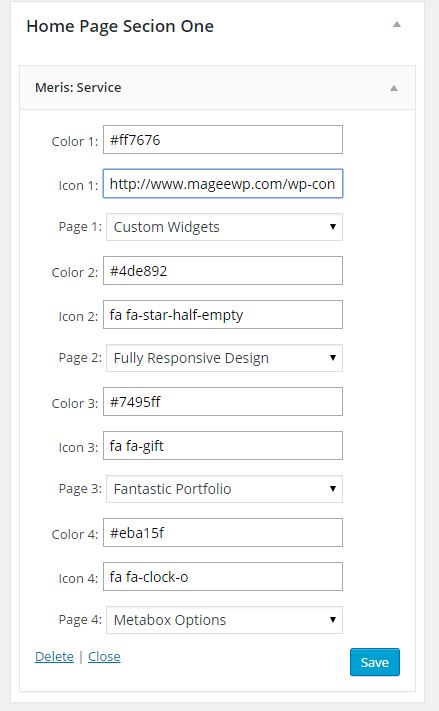Click the Close link
This screenshot has height=711, width=439.
[104, 657]
